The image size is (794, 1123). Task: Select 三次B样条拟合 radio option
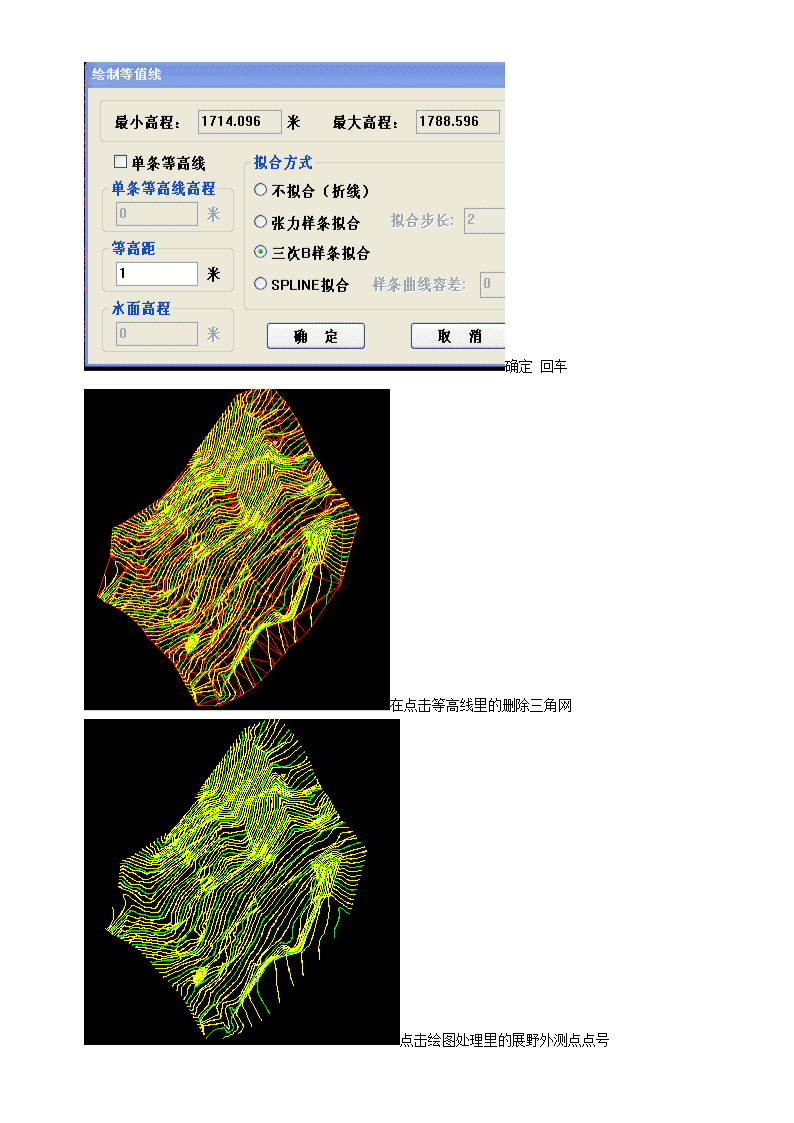coord(261,252)
